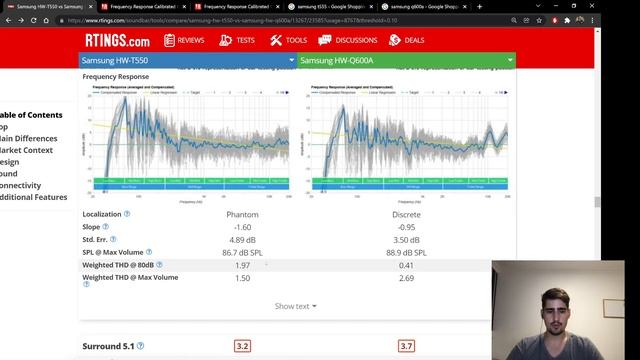This screenshot has height=360, width=640.
Task: Open the browser profile avatar
Action: (x=580, y=20)
